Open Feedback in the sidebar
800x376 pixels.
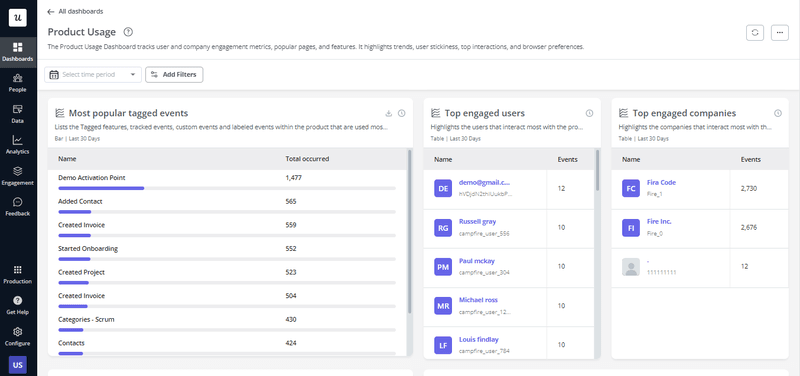18,207
